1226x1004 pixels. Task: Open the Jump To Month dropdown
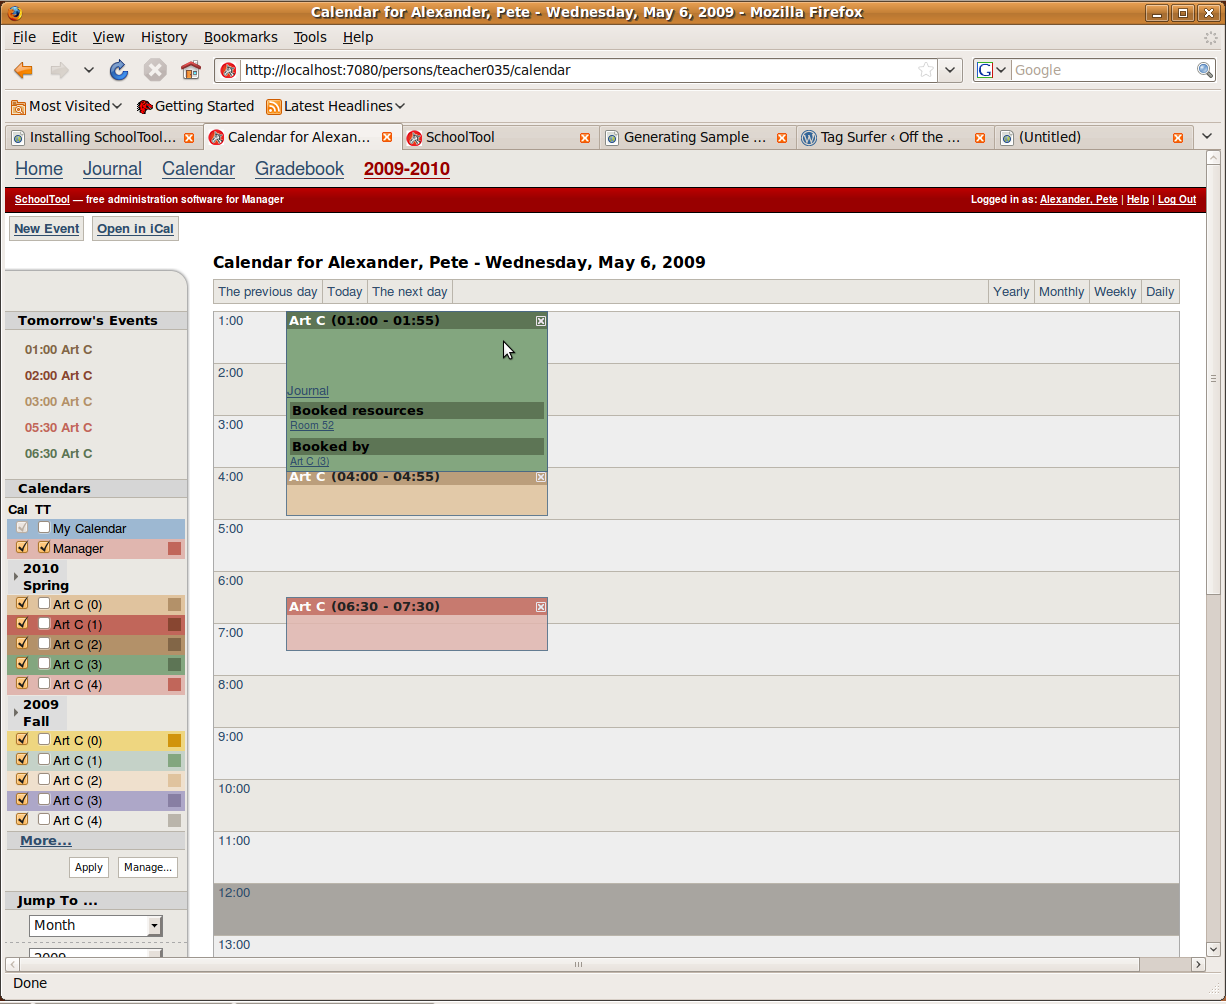pos(95,925)
